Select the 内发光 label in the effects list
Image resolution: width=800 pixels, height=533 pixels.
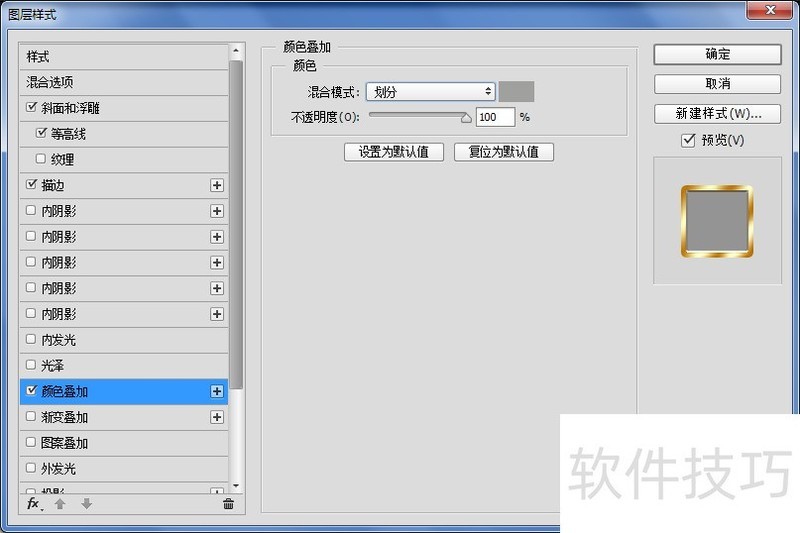pos(58,340)
